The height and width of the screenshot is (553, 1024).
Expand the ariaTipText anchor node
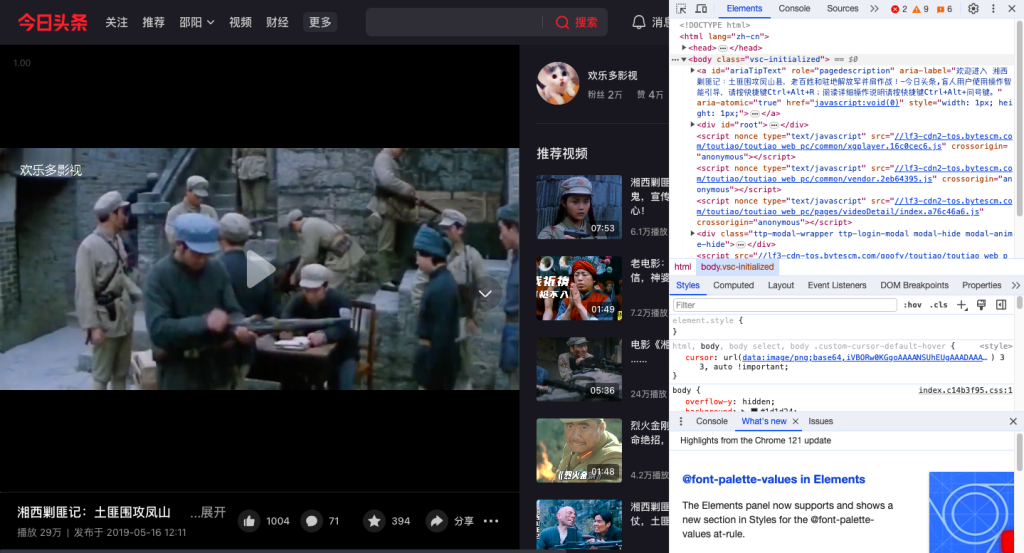point(692,71)
